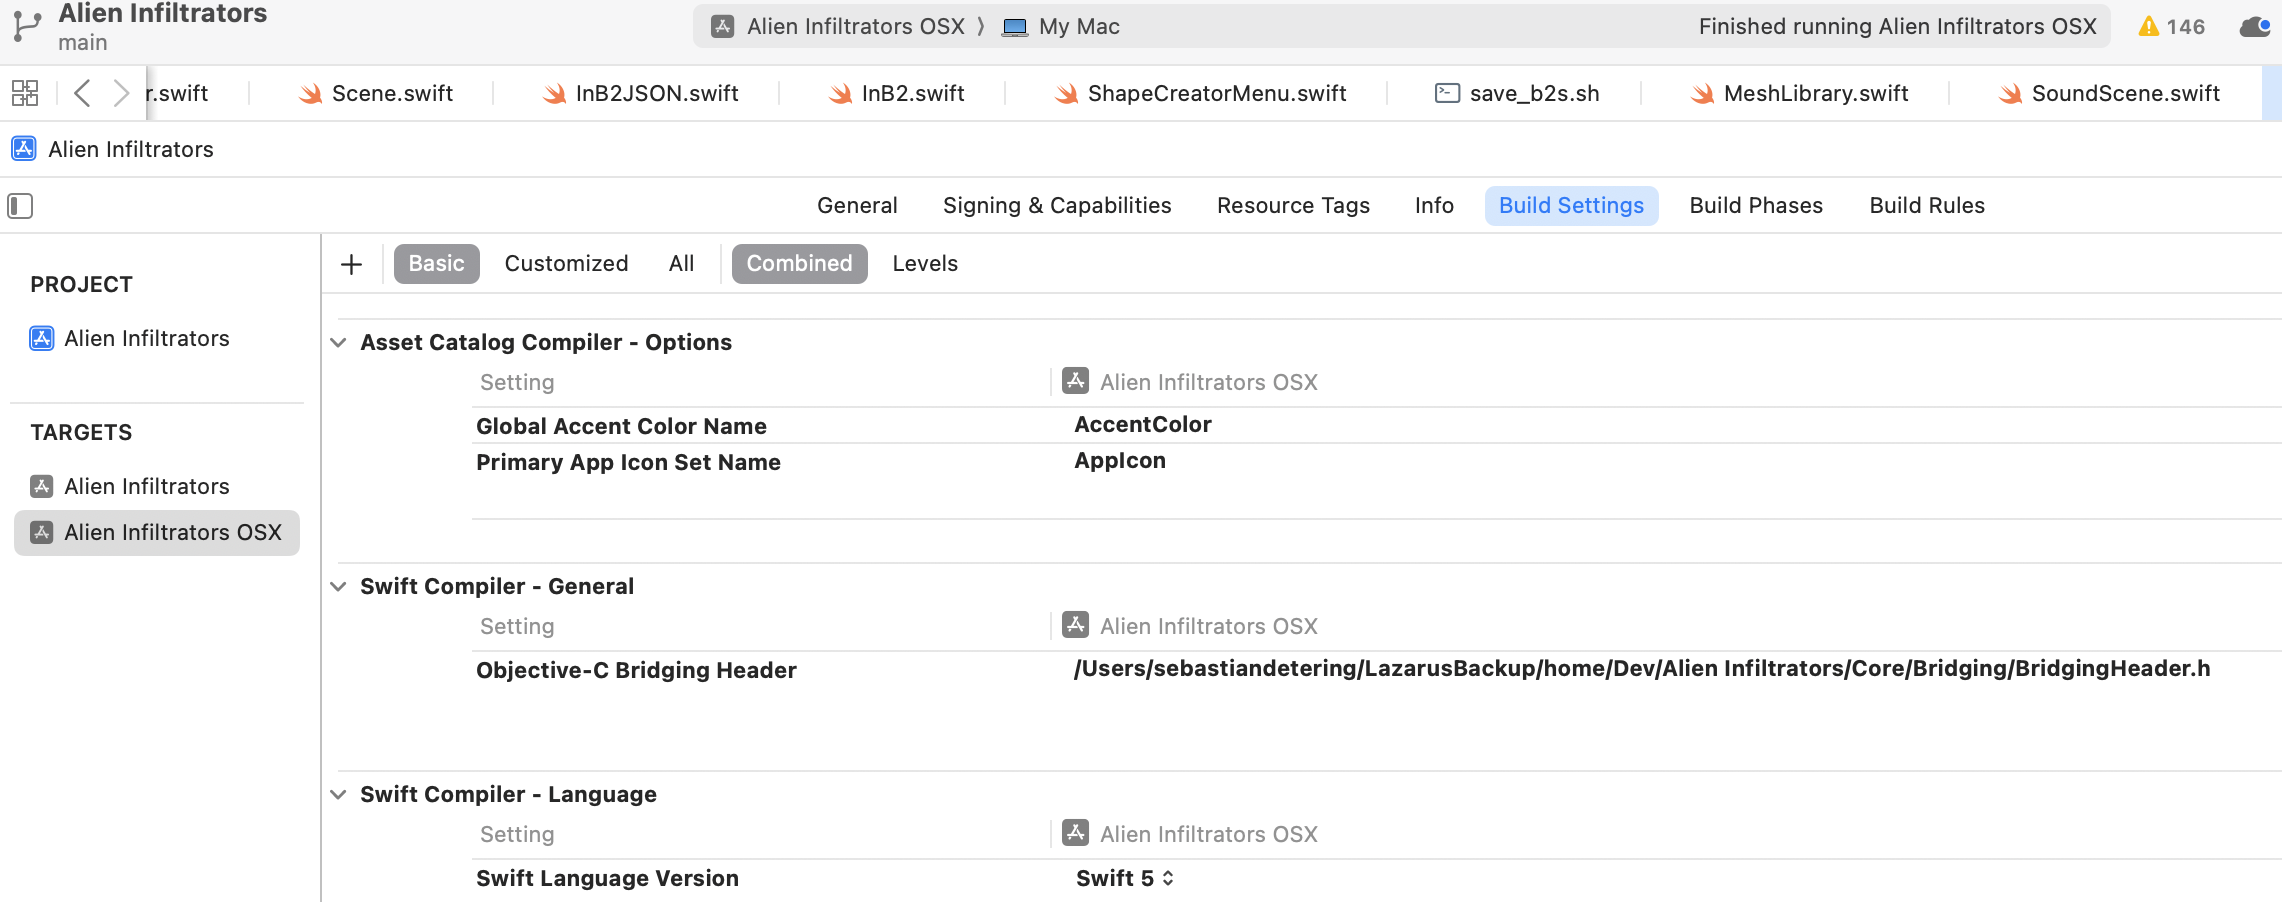Screen dimensions: 2282x902
Task: Show All build settings filter
Action: (681, 264)
